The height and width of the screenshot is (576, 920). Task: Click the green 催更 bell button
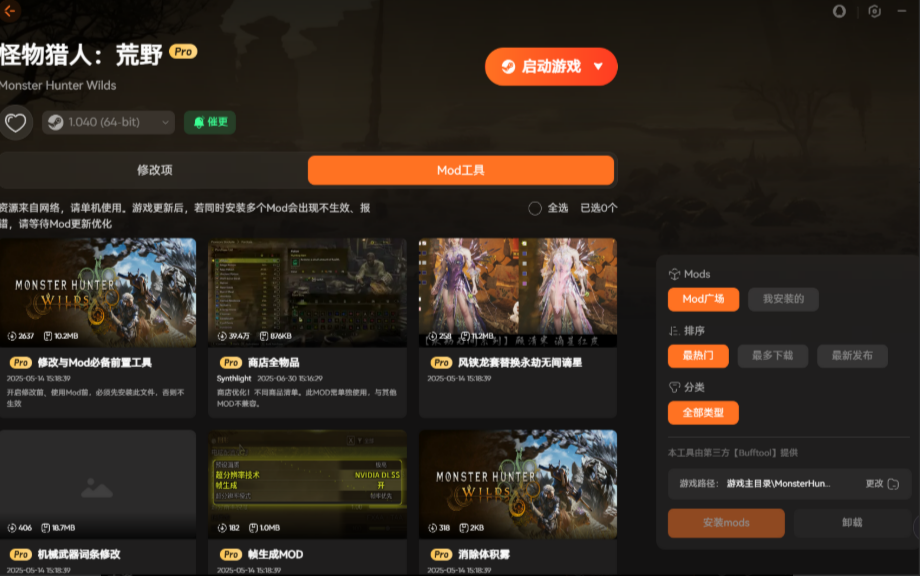[210, 122]
